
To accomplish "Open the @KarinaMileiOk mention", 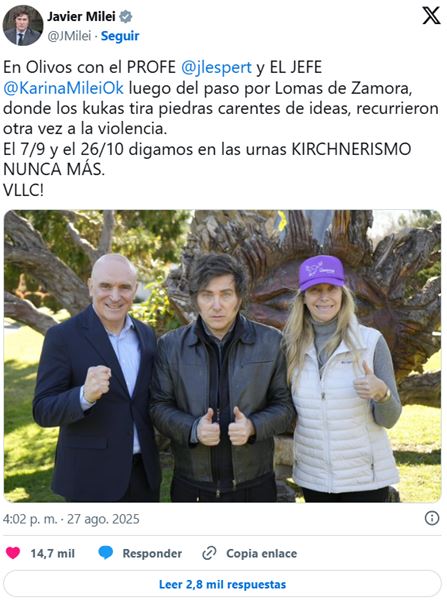I will click(64, 88).
